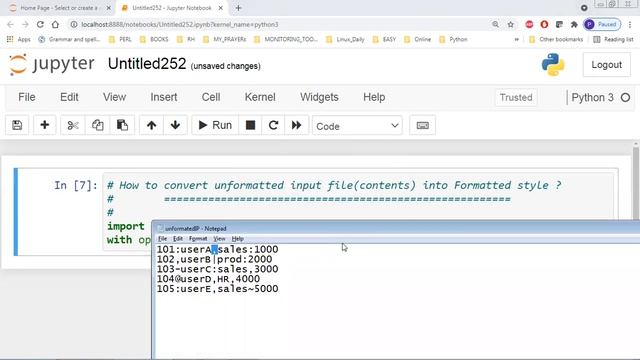The image size is (640, 360).
Task: Open a new browser tab with plus
Action: 238,8
